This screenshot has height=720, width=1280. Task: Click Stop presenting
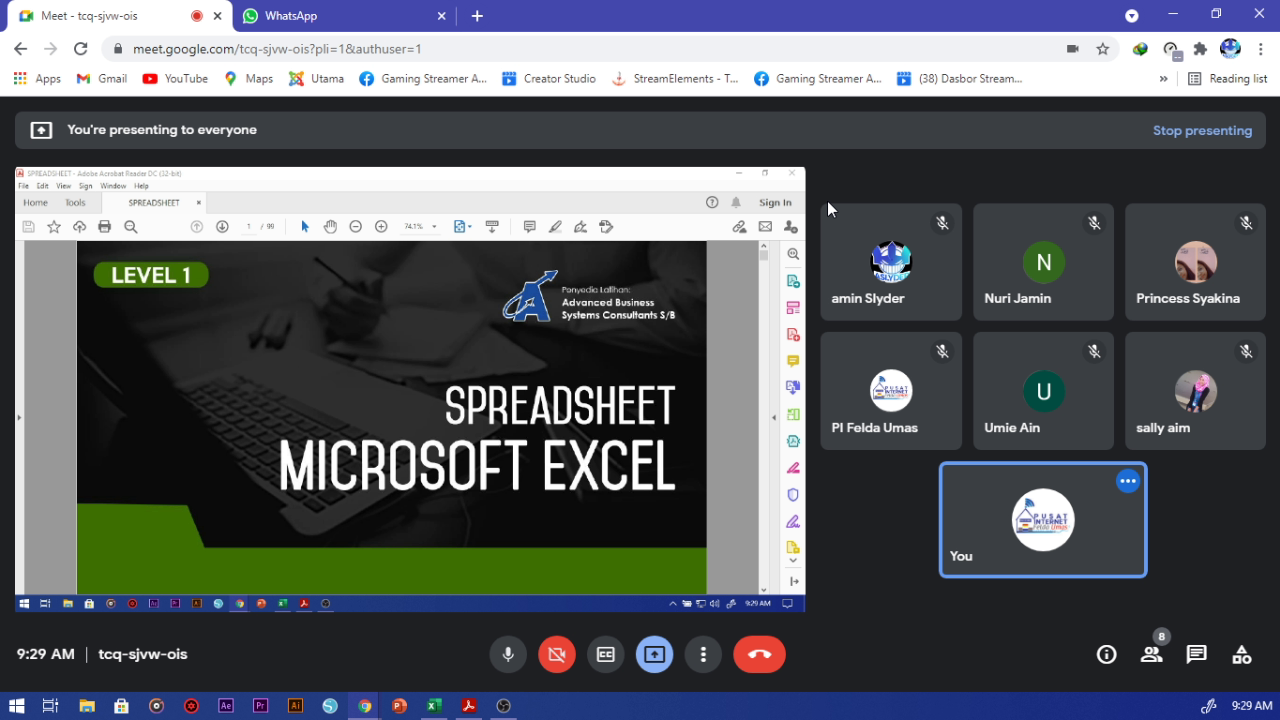(1202, 130)
